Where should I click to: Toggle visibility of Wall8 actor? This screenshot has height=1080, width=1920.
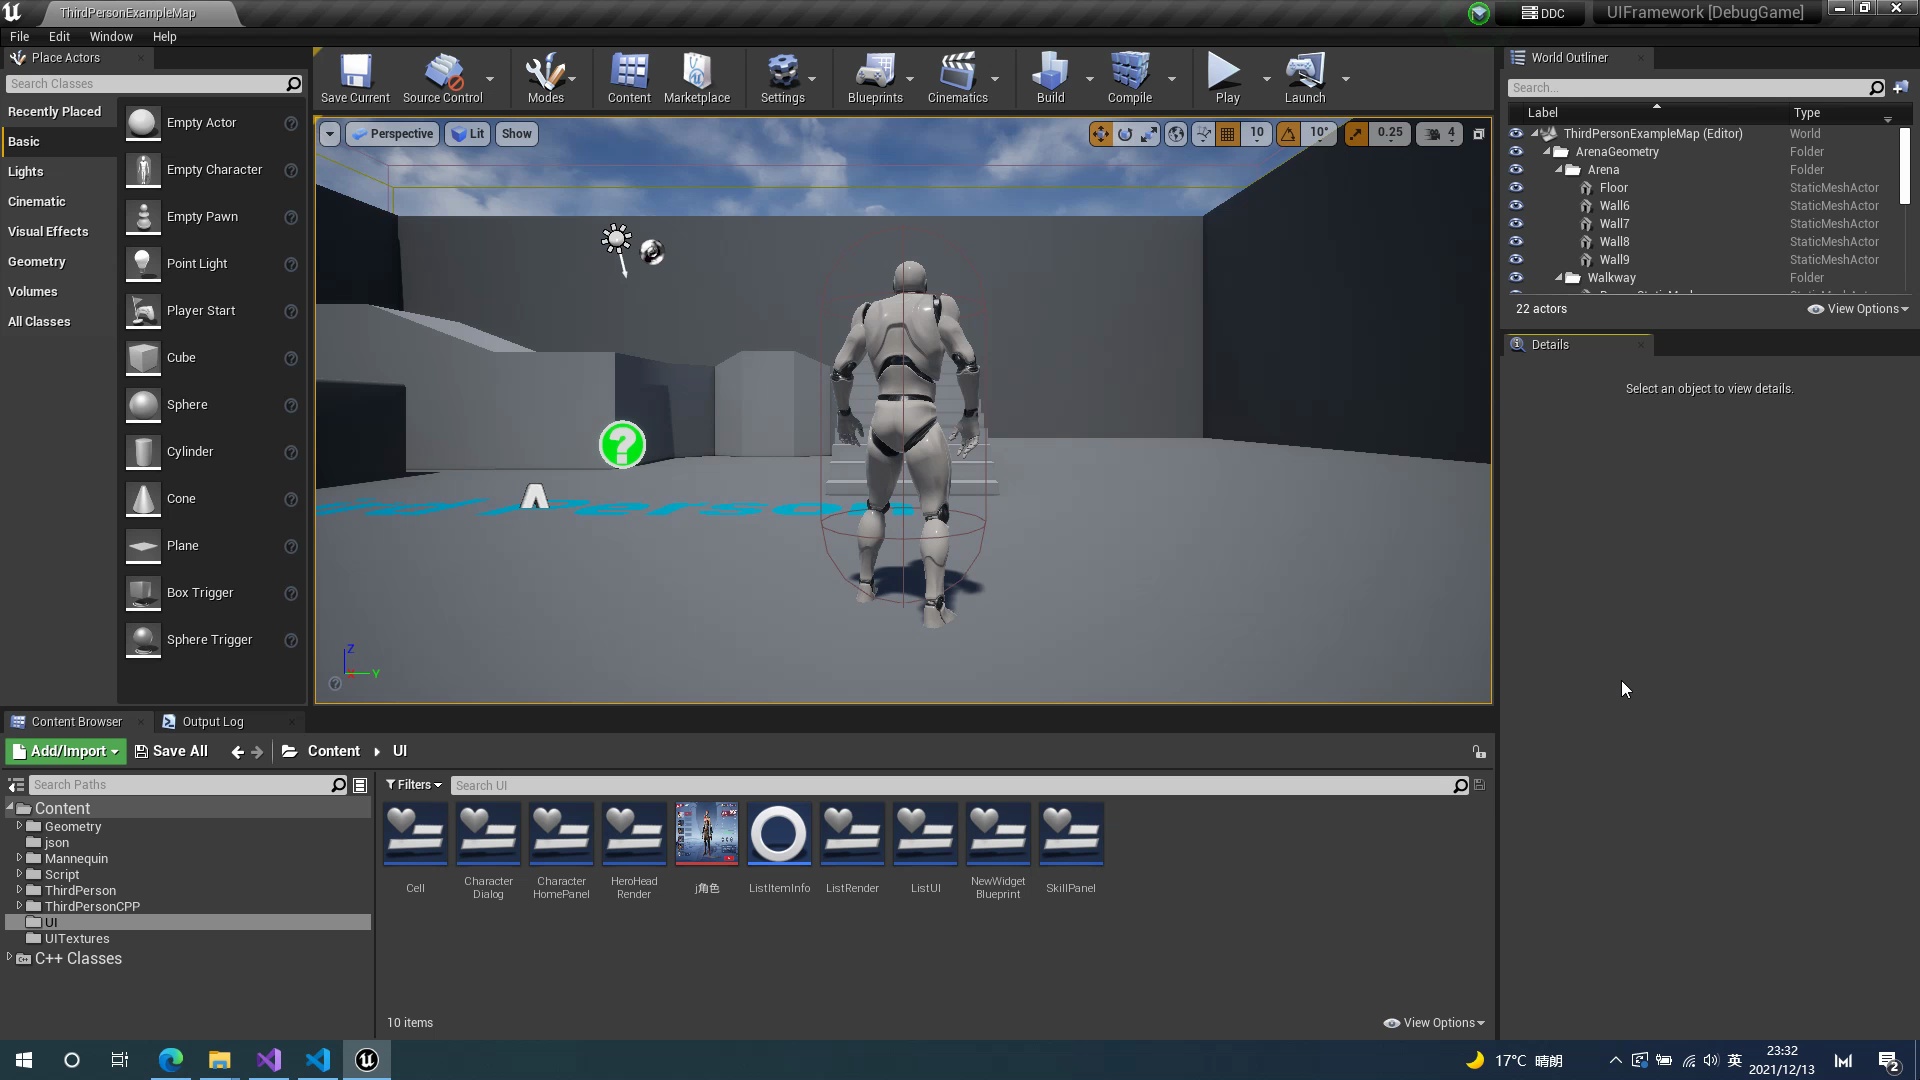point(1516,242)
